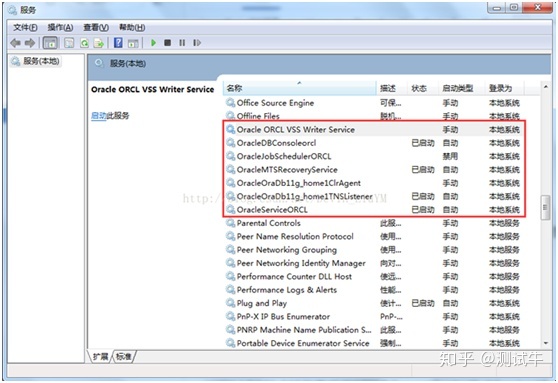Click the properties toolbar icon beside console tree
This screenshot has height=383, width=558.
coord(69,43)
